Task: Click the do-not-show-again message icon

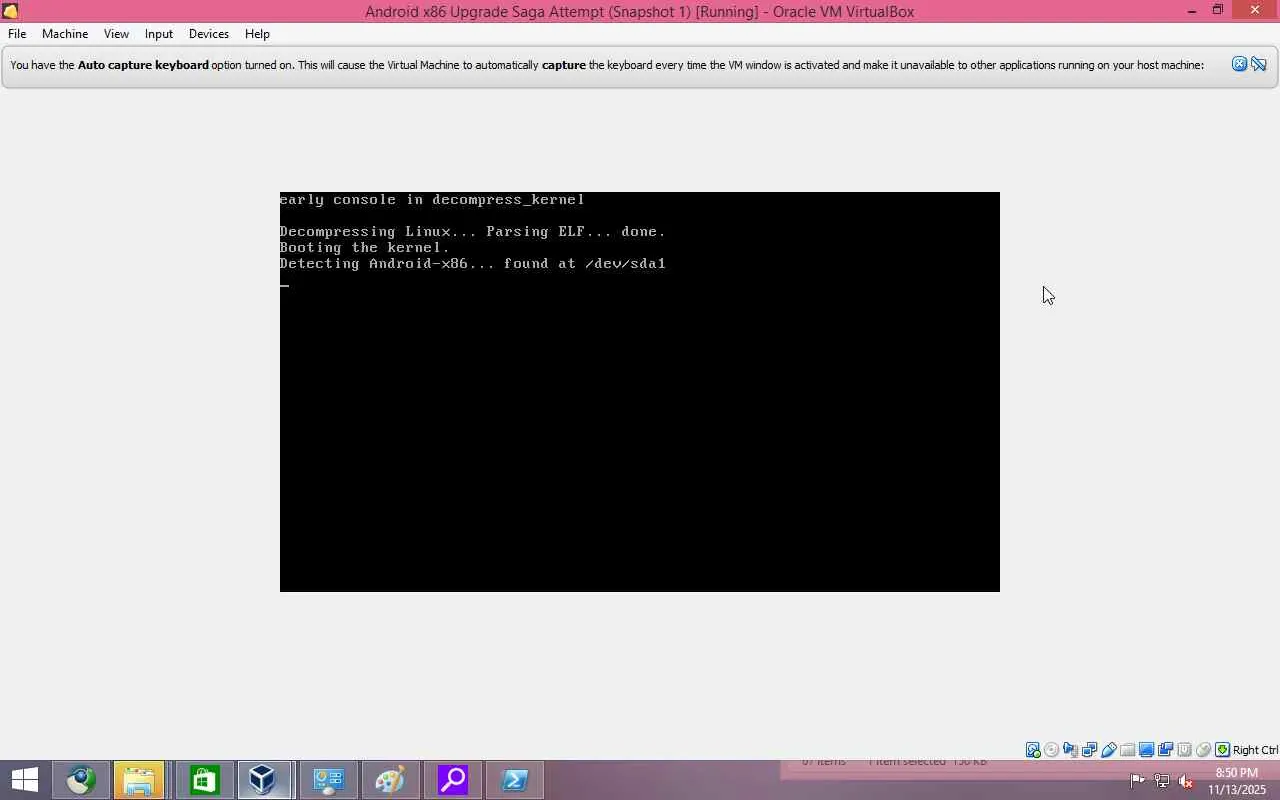Action: pyautogui.click(x=1259, y=64)
